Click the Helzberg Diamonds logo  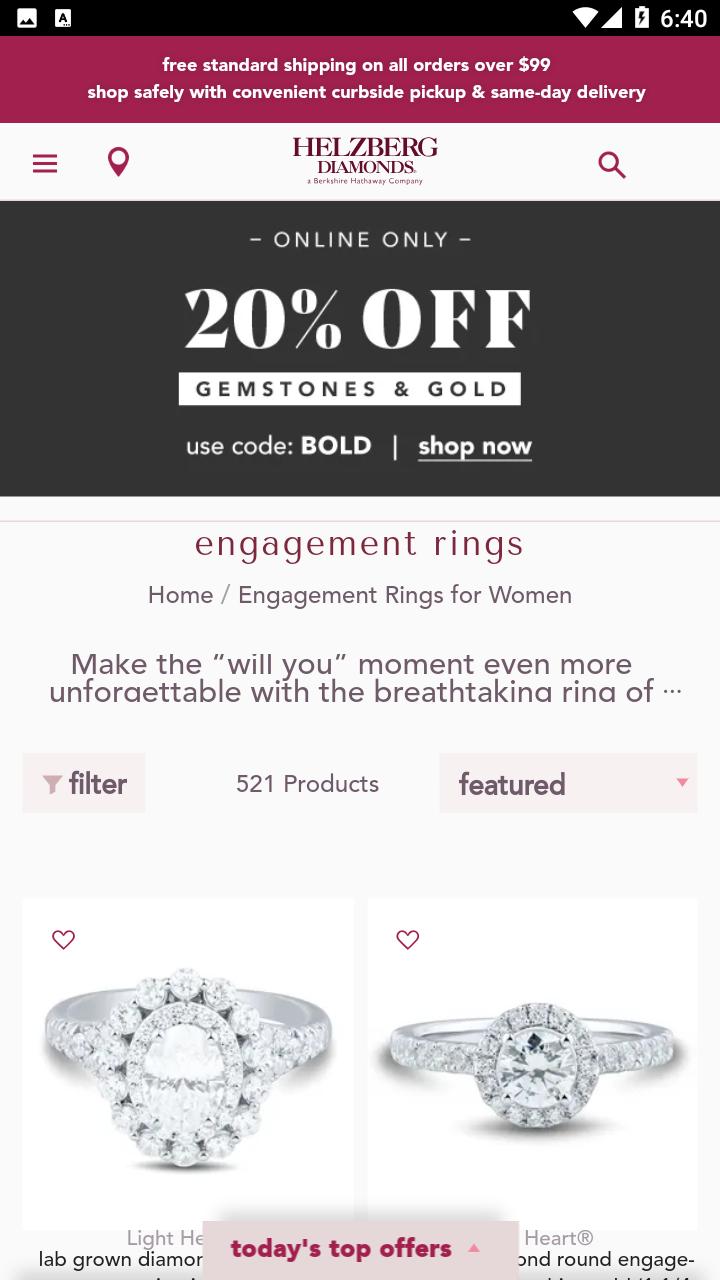pyautogui.click(x=365, y=161)
